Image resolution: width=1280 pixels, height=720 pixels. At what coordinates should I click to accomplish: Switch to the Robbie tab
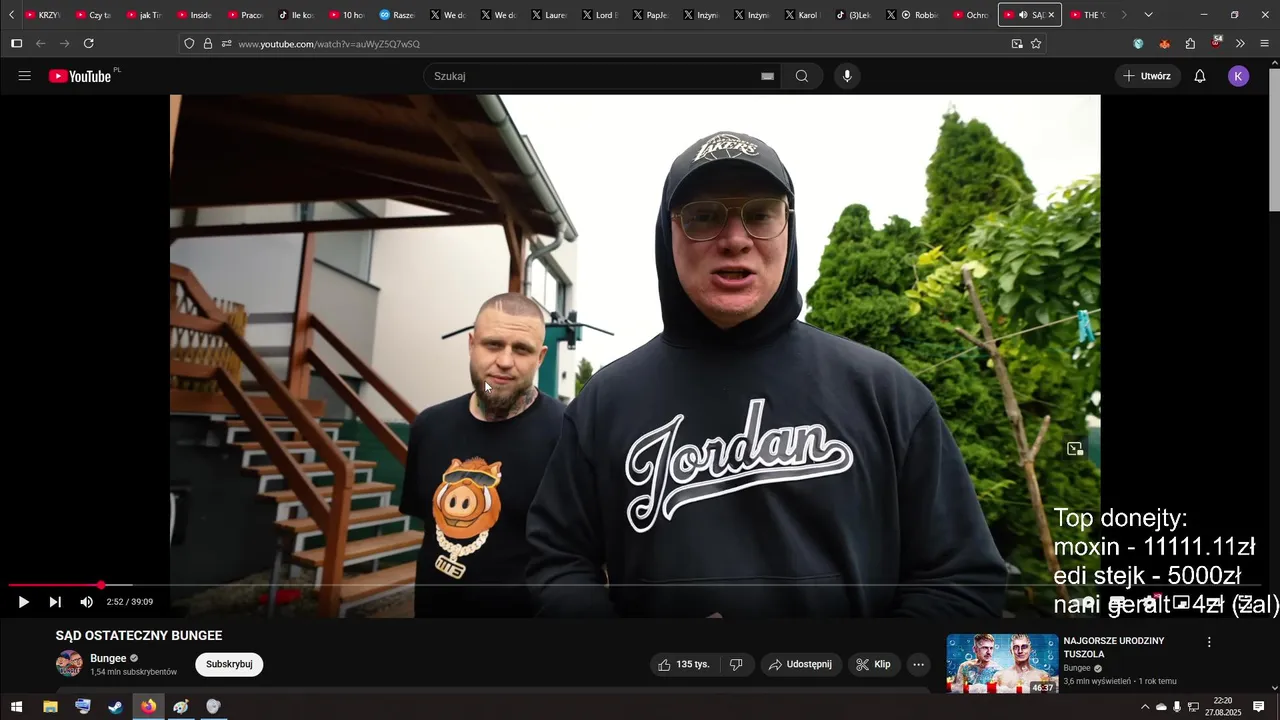tap(920, 15)
